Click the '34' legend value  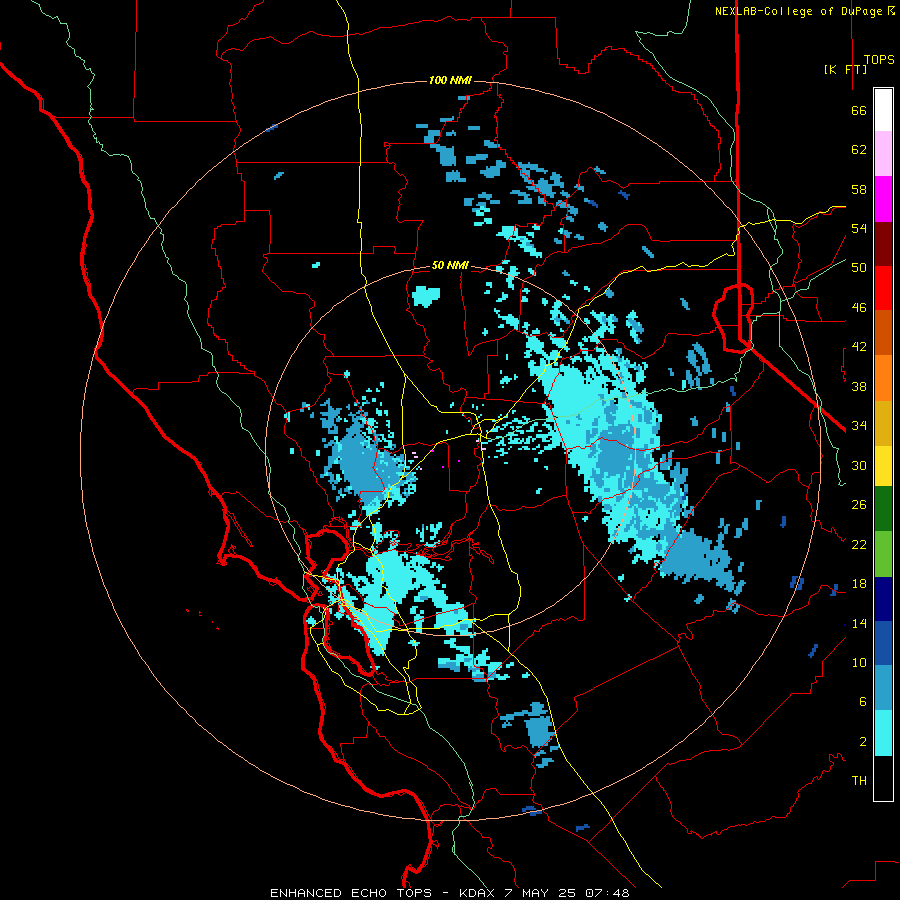pos(859,426)
